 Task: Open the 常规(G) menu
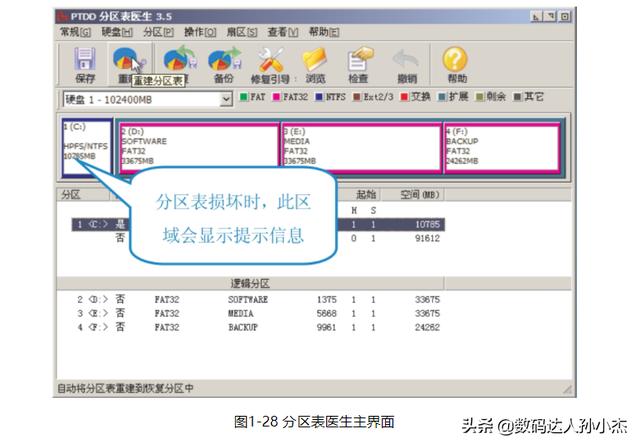pyautogui.click(x=75, y=32)
